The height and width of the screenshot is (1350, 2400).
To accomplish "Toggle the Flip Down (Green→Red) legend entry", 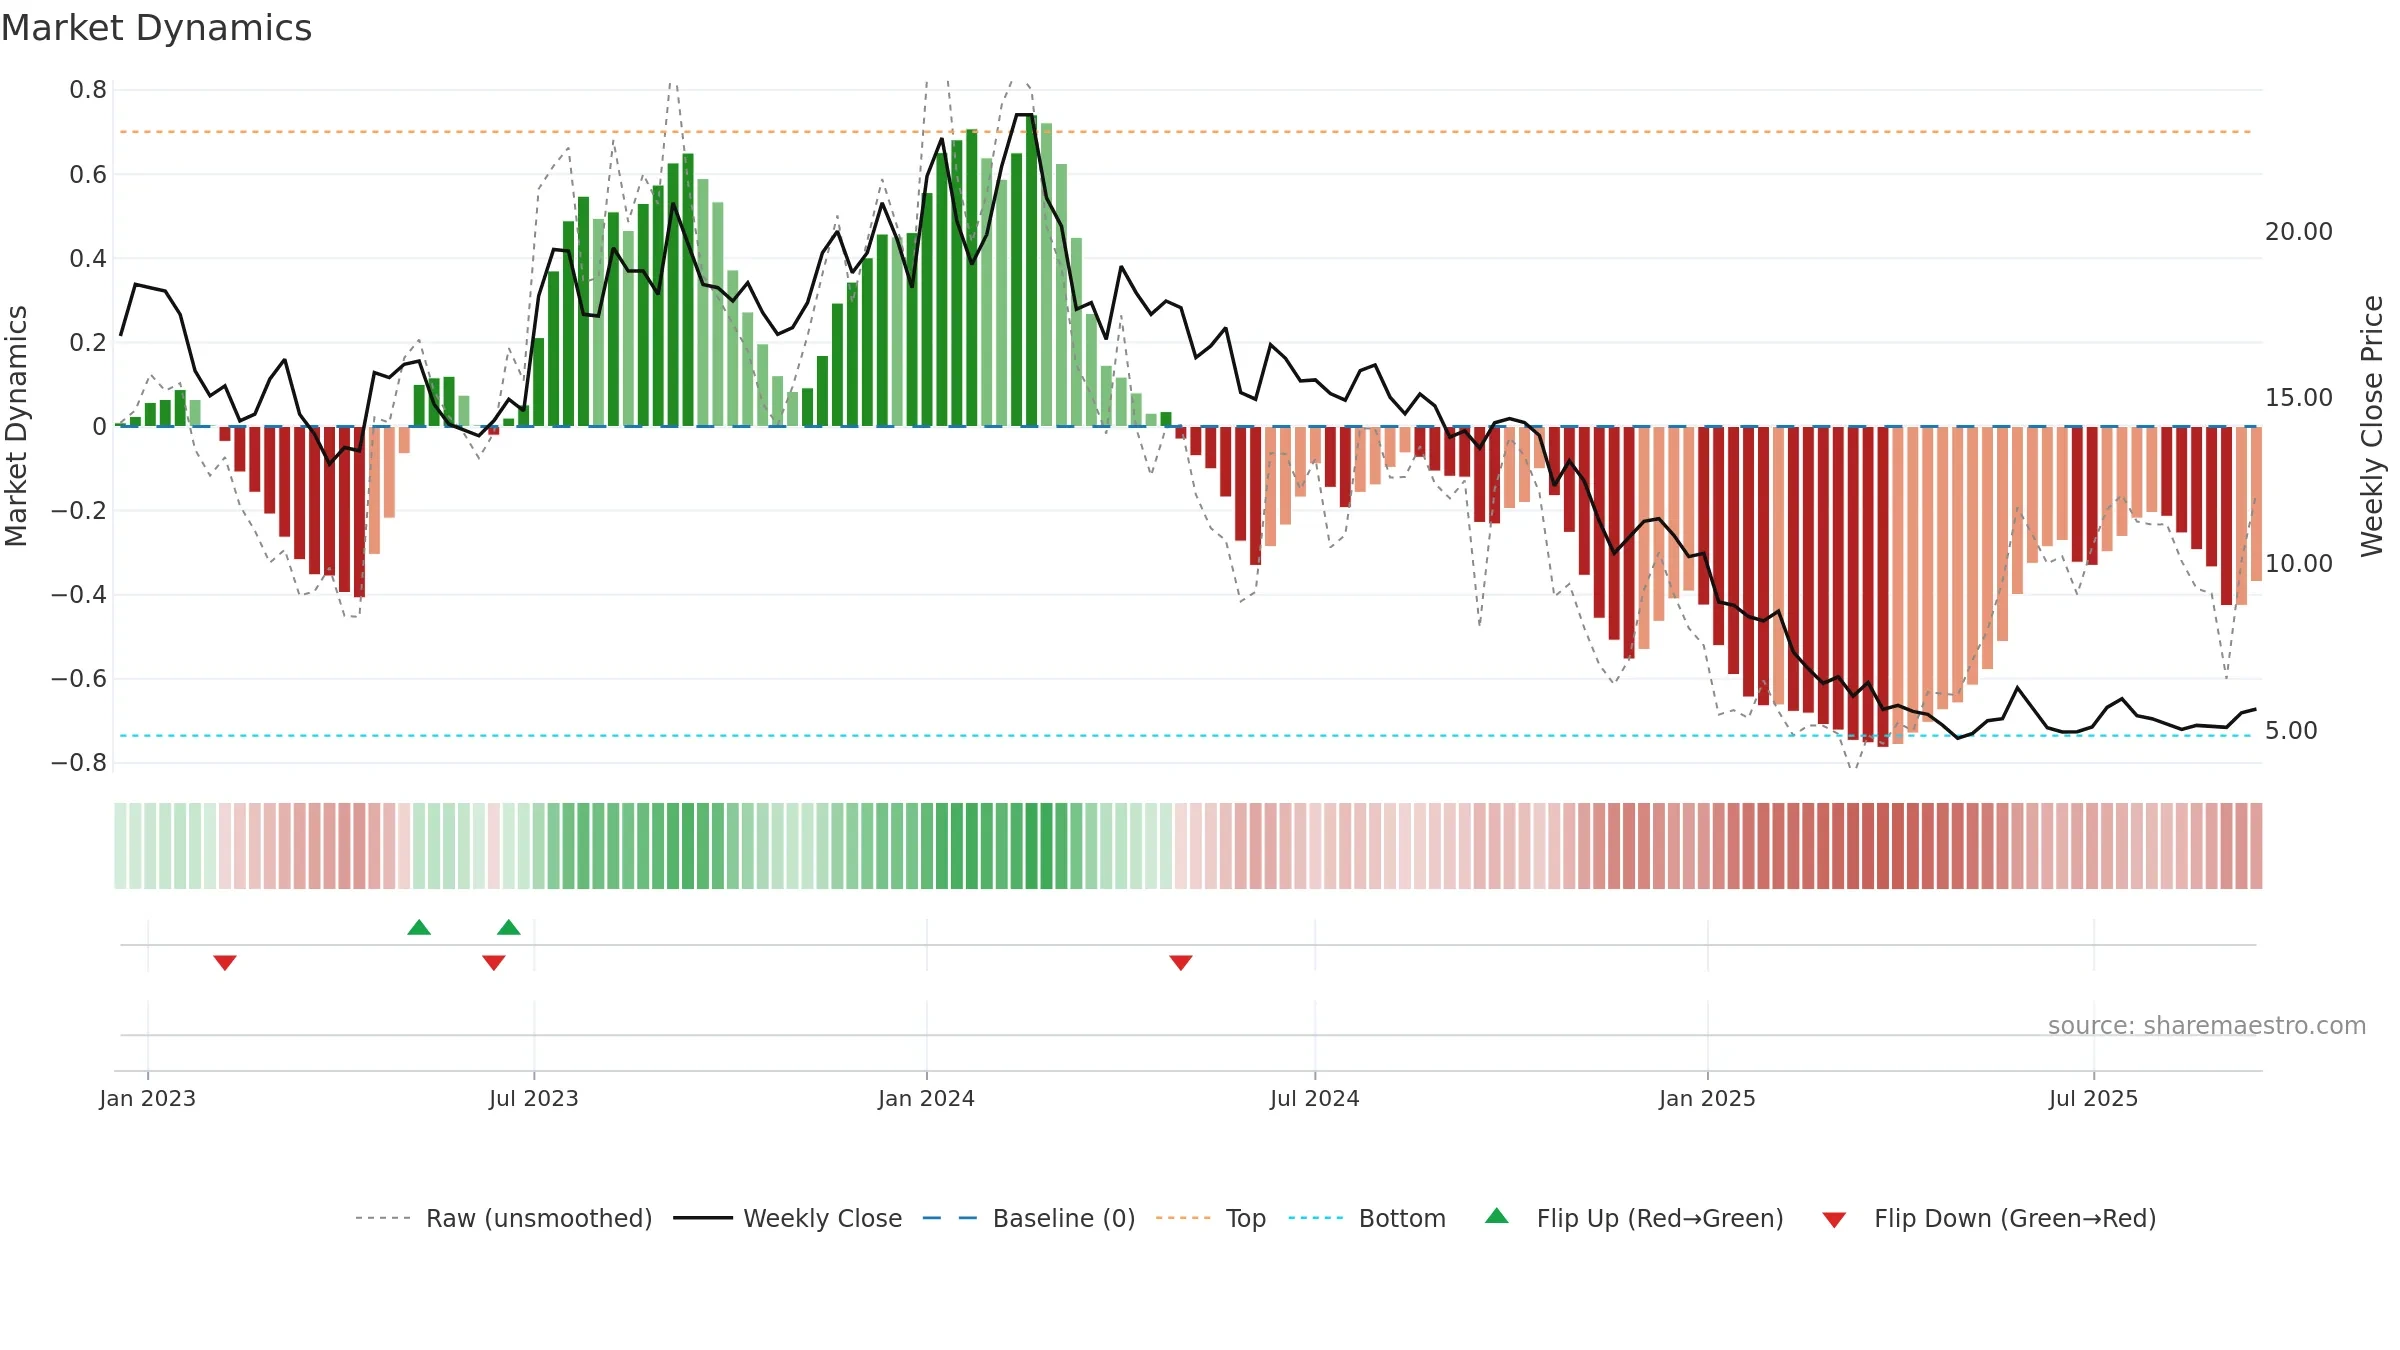I will 1989,1218.
